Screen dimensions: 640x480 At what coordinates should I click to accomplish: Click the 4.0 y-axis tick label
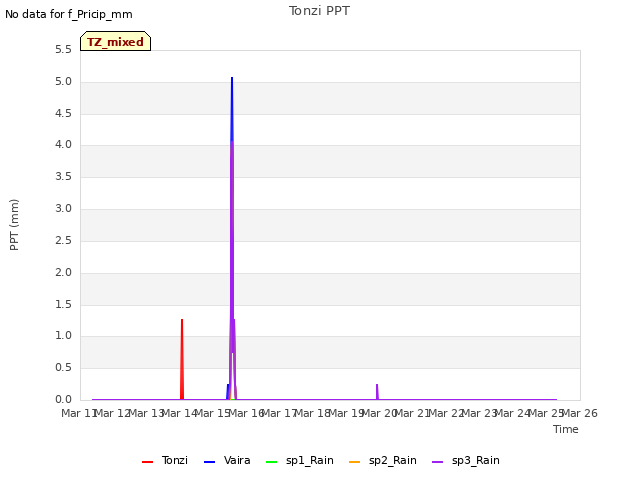(x=63, y=144)
